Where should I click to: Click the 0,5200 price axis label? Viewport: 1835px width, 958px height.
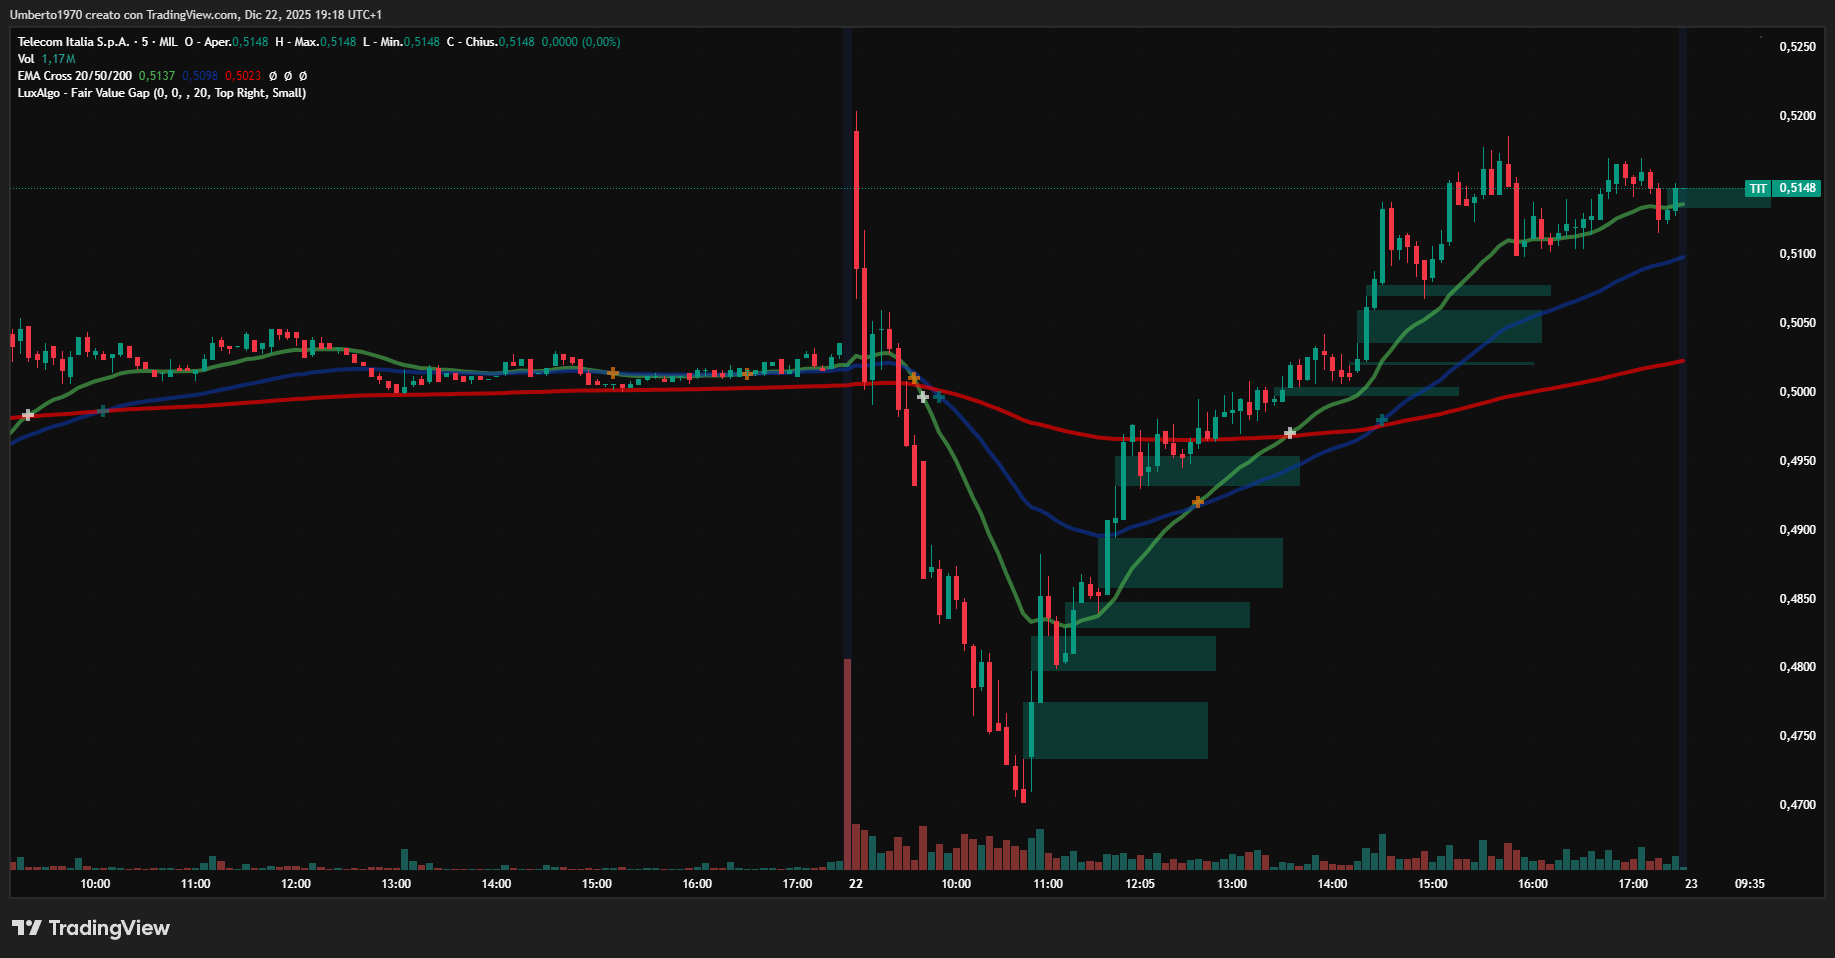(x=1797, y=116)
